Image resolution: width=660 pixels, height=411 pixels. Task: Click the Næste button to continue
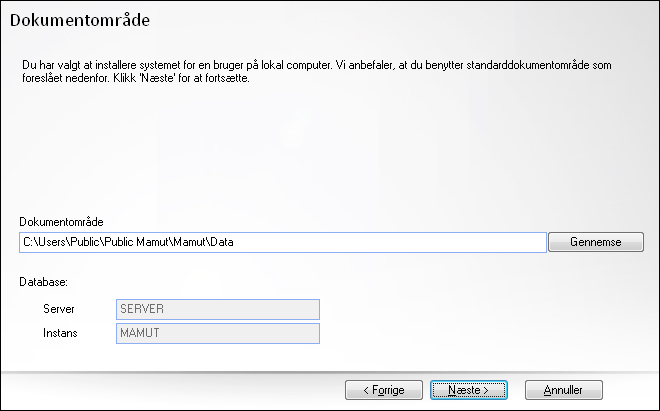(468, 390)
